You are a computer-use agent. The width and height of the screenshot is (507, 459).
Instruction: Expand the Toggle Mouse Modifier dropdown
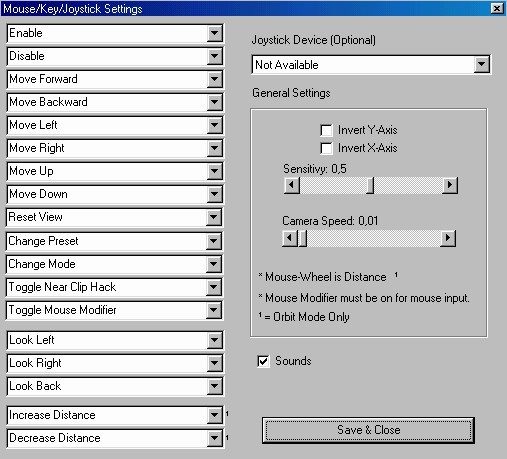(213, 310)
